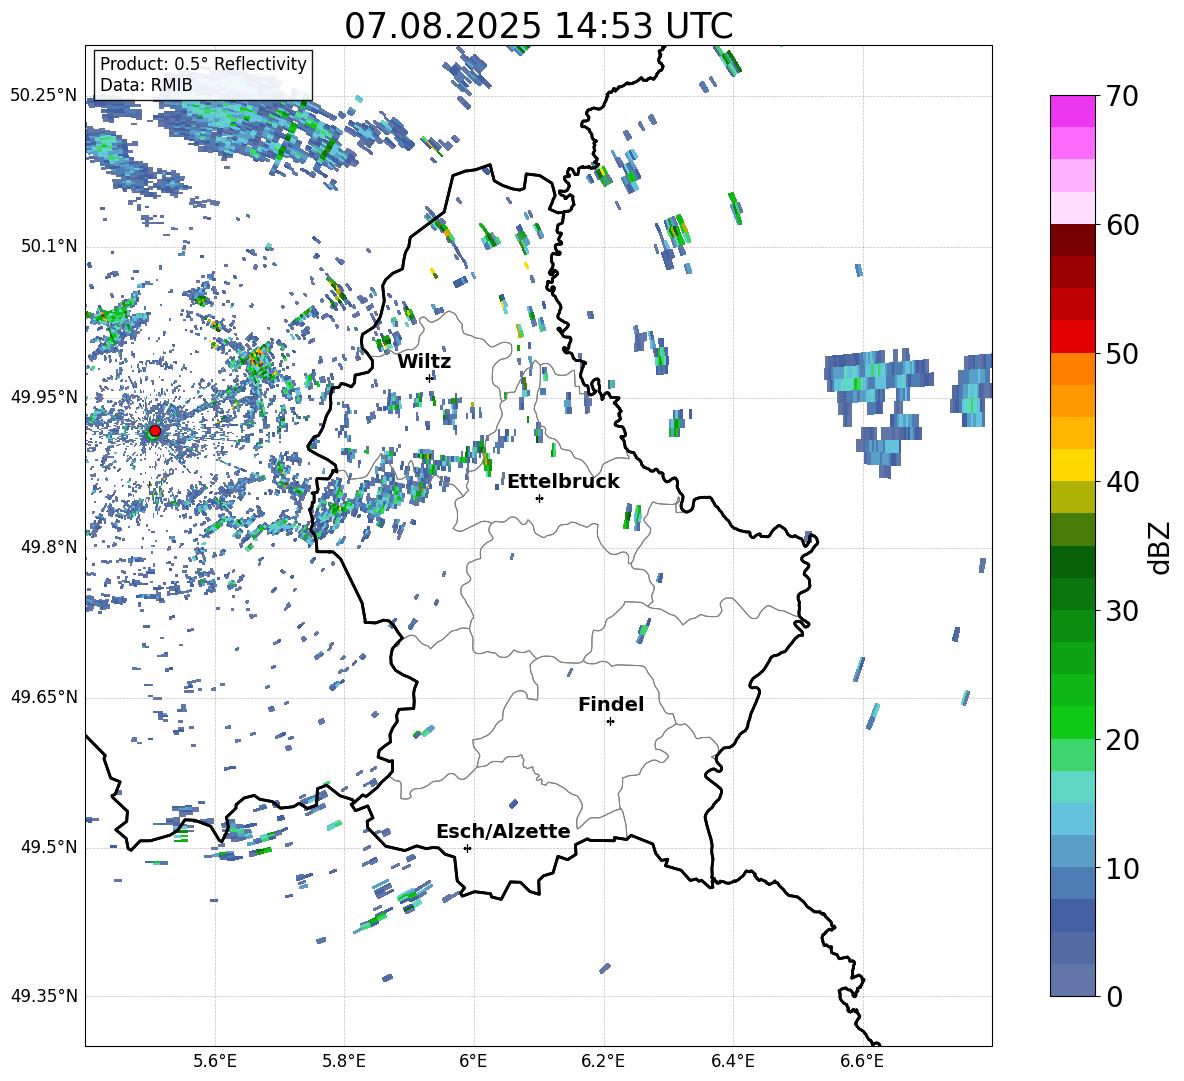Click the longitude label 6.2°E
Screen dimensions: 1184x1081
coord(603,1062)
